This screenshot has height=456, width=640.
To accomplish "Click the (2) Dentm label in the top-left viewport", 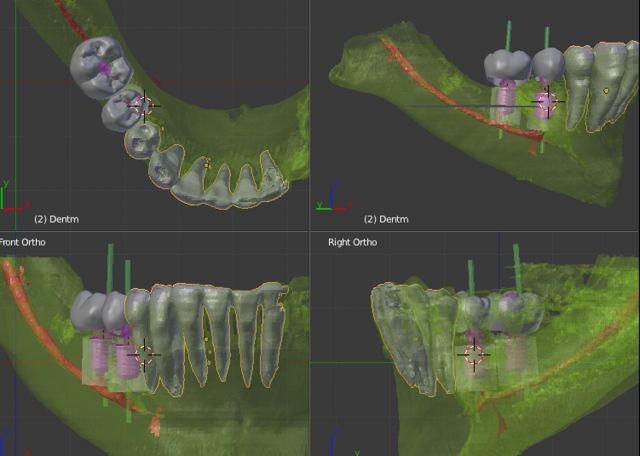I will pyautogui.click(x=54, y=218).
